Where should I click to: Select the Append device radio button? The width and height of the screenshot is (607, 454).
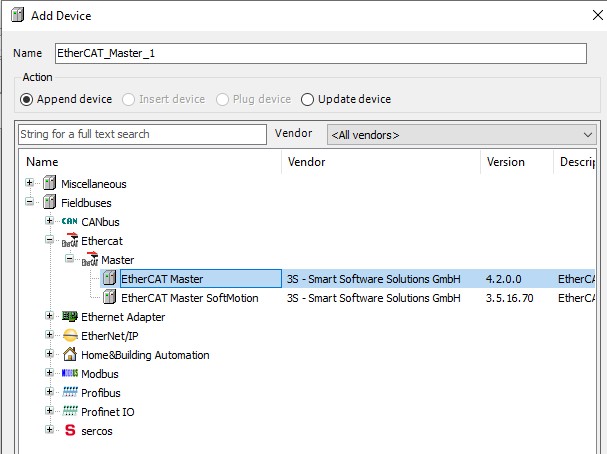[27, 99]
